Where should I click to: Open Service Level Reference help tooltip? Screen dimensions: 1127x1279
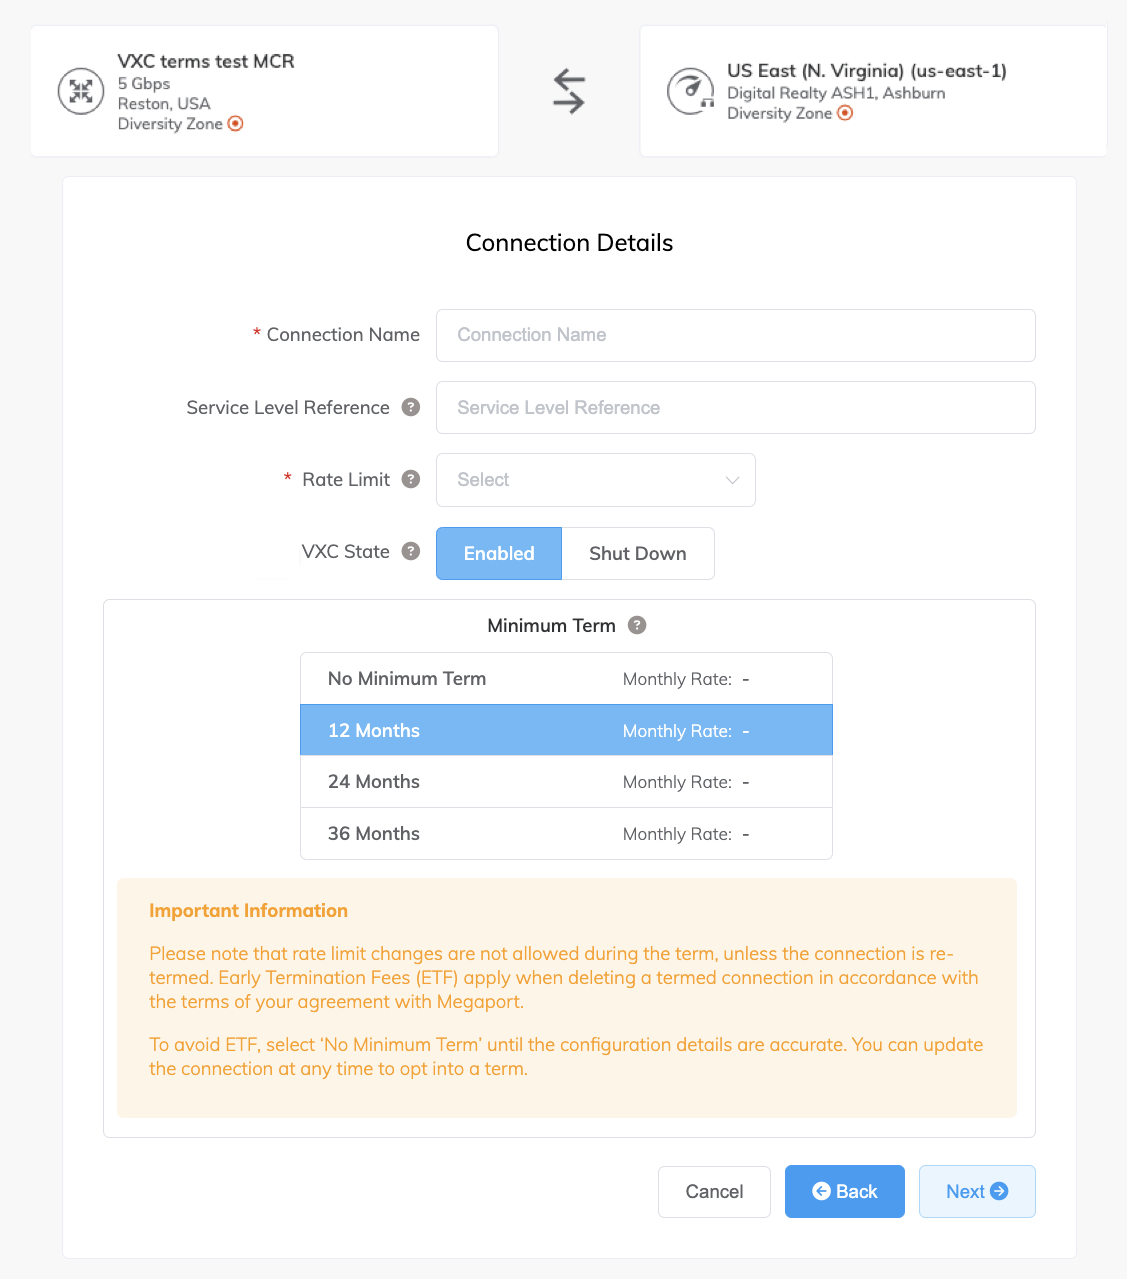(411, 407)
